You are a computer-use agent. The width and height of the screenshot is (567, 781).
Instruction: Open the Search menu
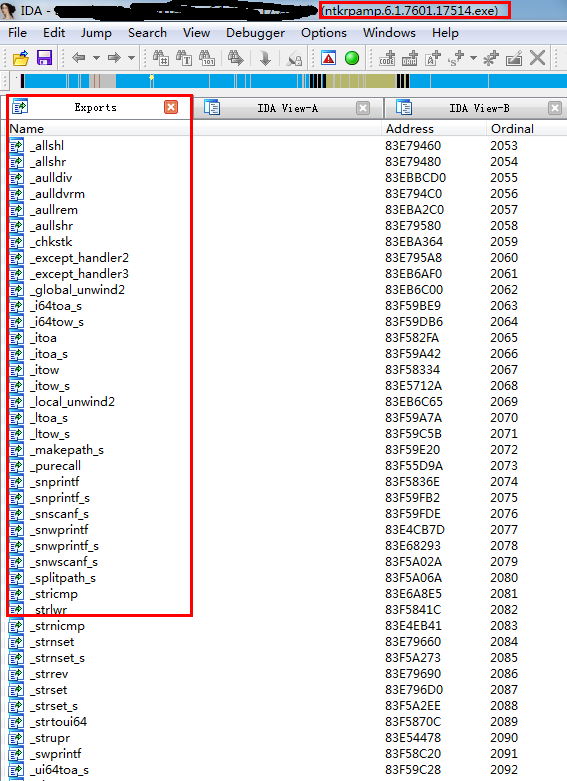[147, 33]
